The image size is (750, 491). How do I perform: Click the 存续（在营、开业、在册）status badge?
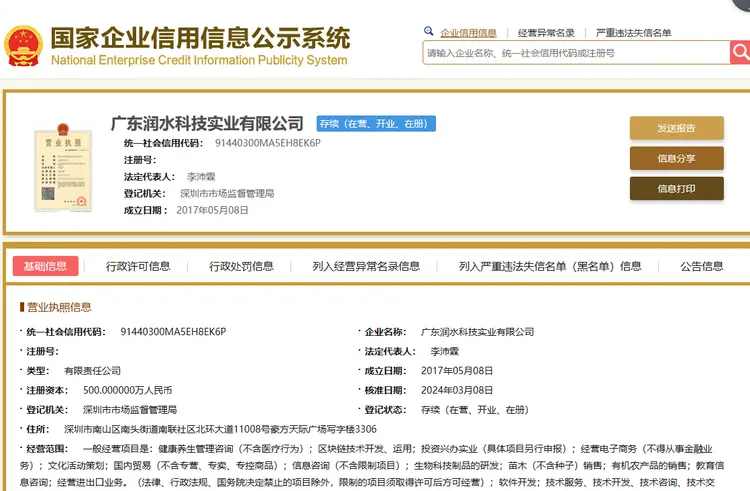pos(375,124)
